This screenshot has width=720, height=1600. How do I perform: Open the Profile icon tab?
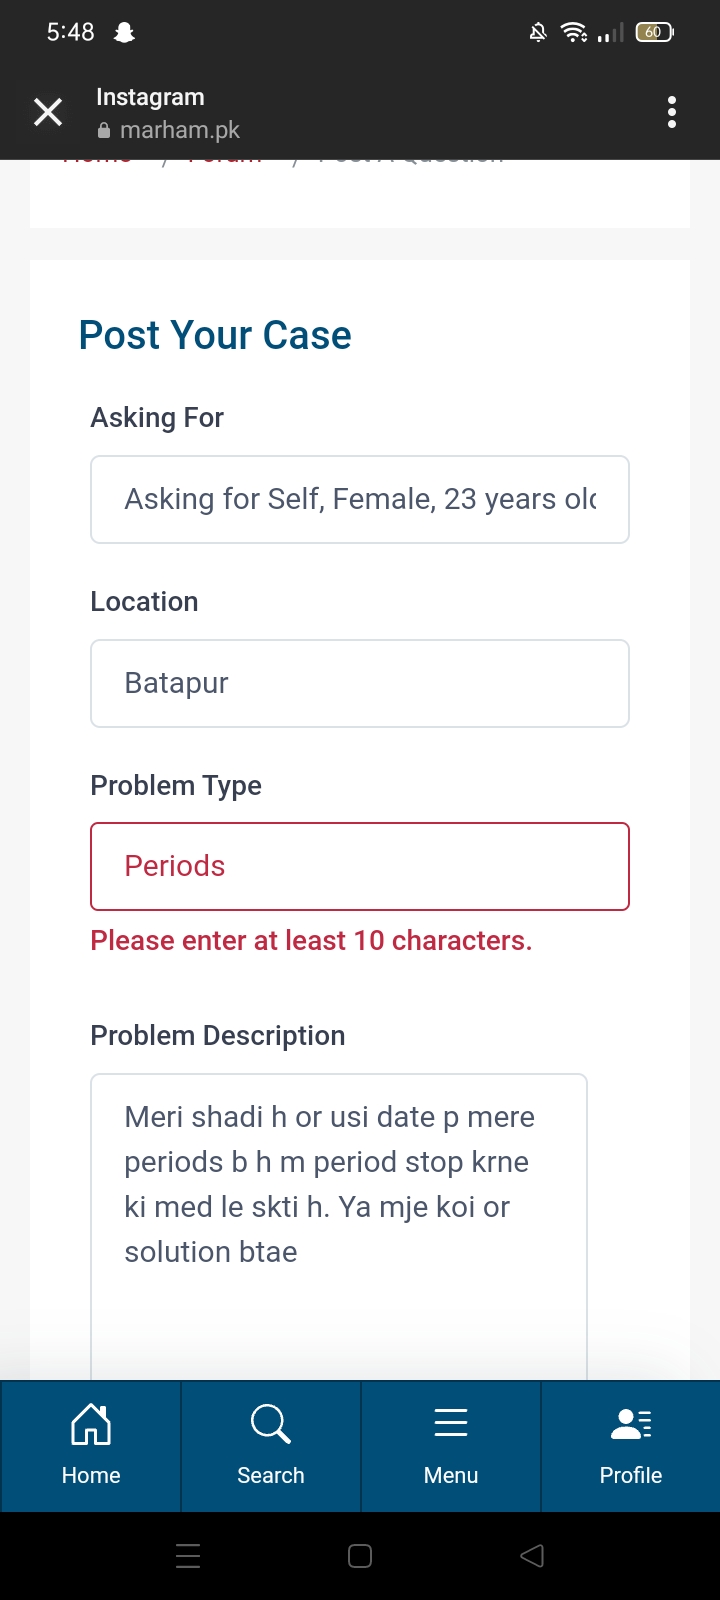(631, 1424)
